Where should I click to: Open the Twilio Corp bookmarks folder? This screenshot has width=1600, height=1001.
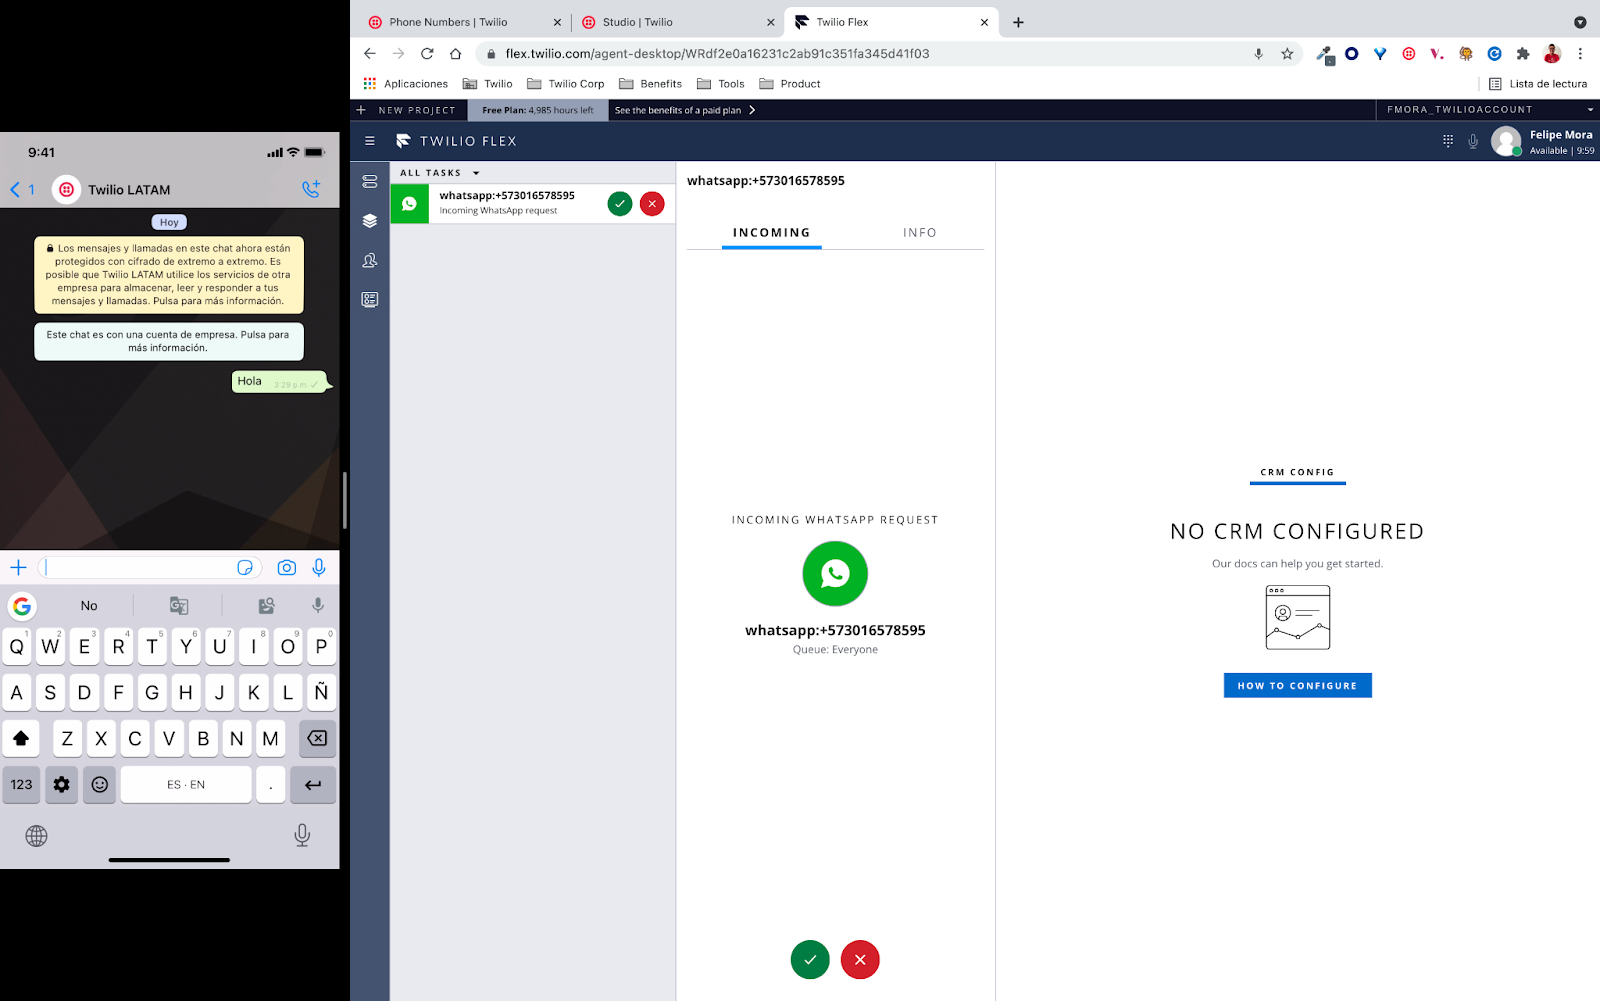(x=565, y=84)
